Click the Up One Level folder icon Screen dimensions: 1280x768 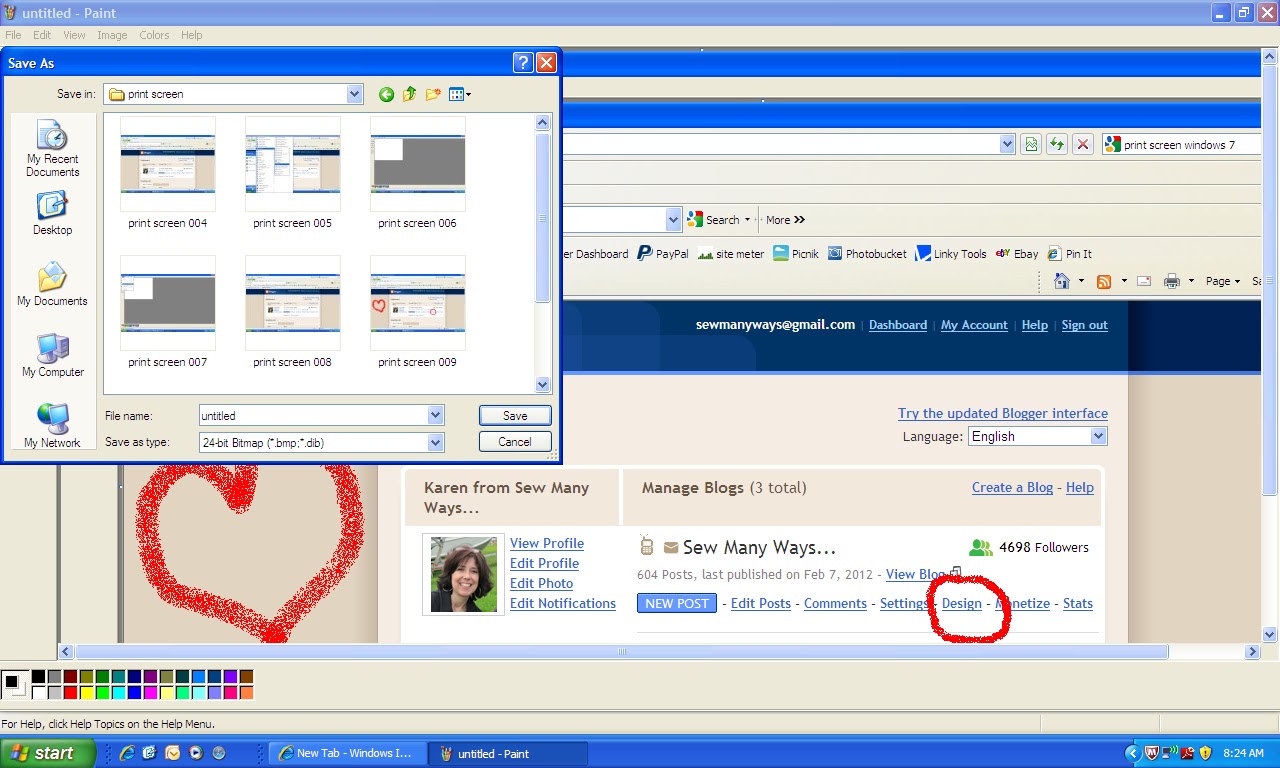coord(409,93)
